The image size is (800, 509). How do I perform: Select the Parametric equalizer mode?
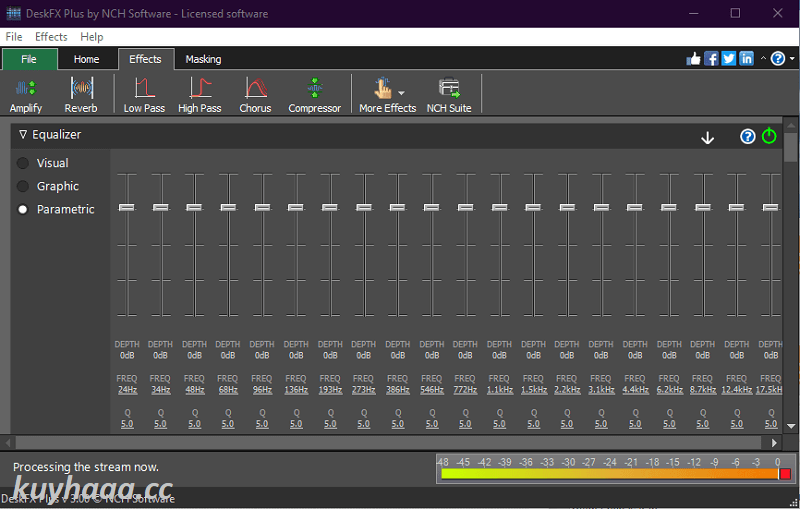23,210
